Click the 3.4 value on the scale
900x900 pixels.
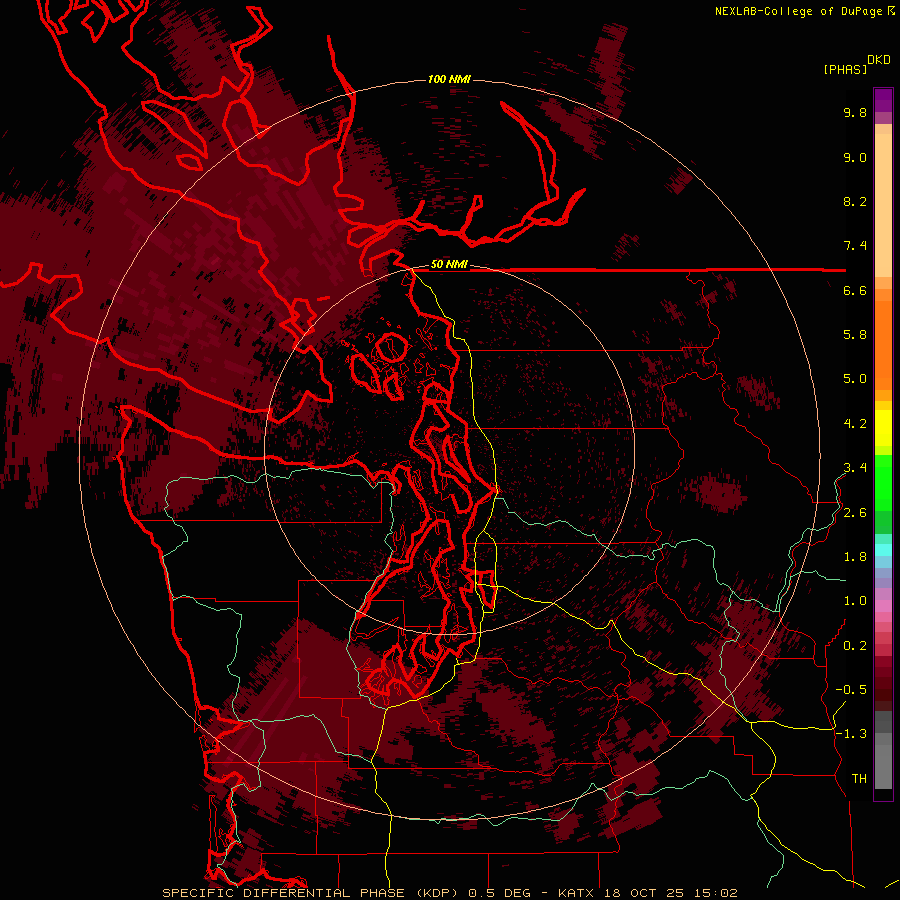coord(855,468)
